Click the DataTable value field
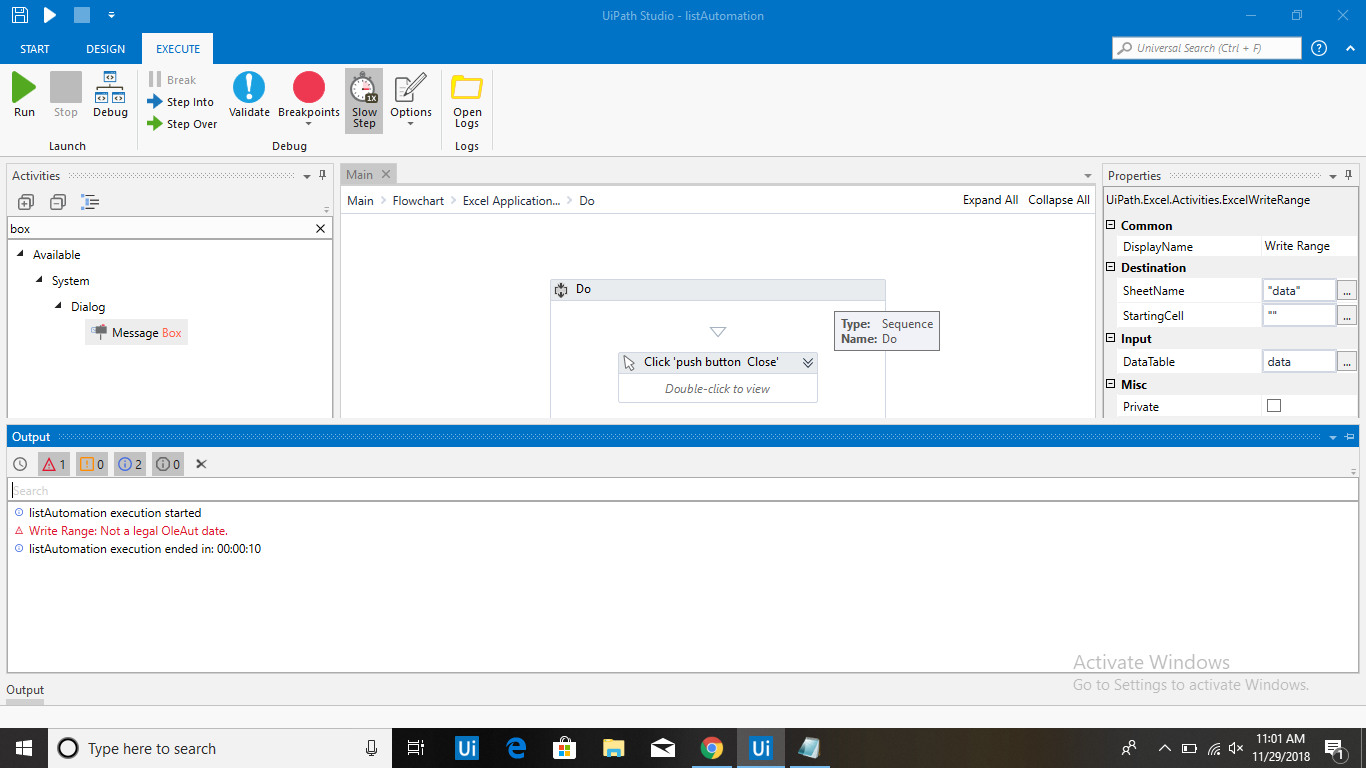1366x768 pixels. click(x=1299, y=362)
